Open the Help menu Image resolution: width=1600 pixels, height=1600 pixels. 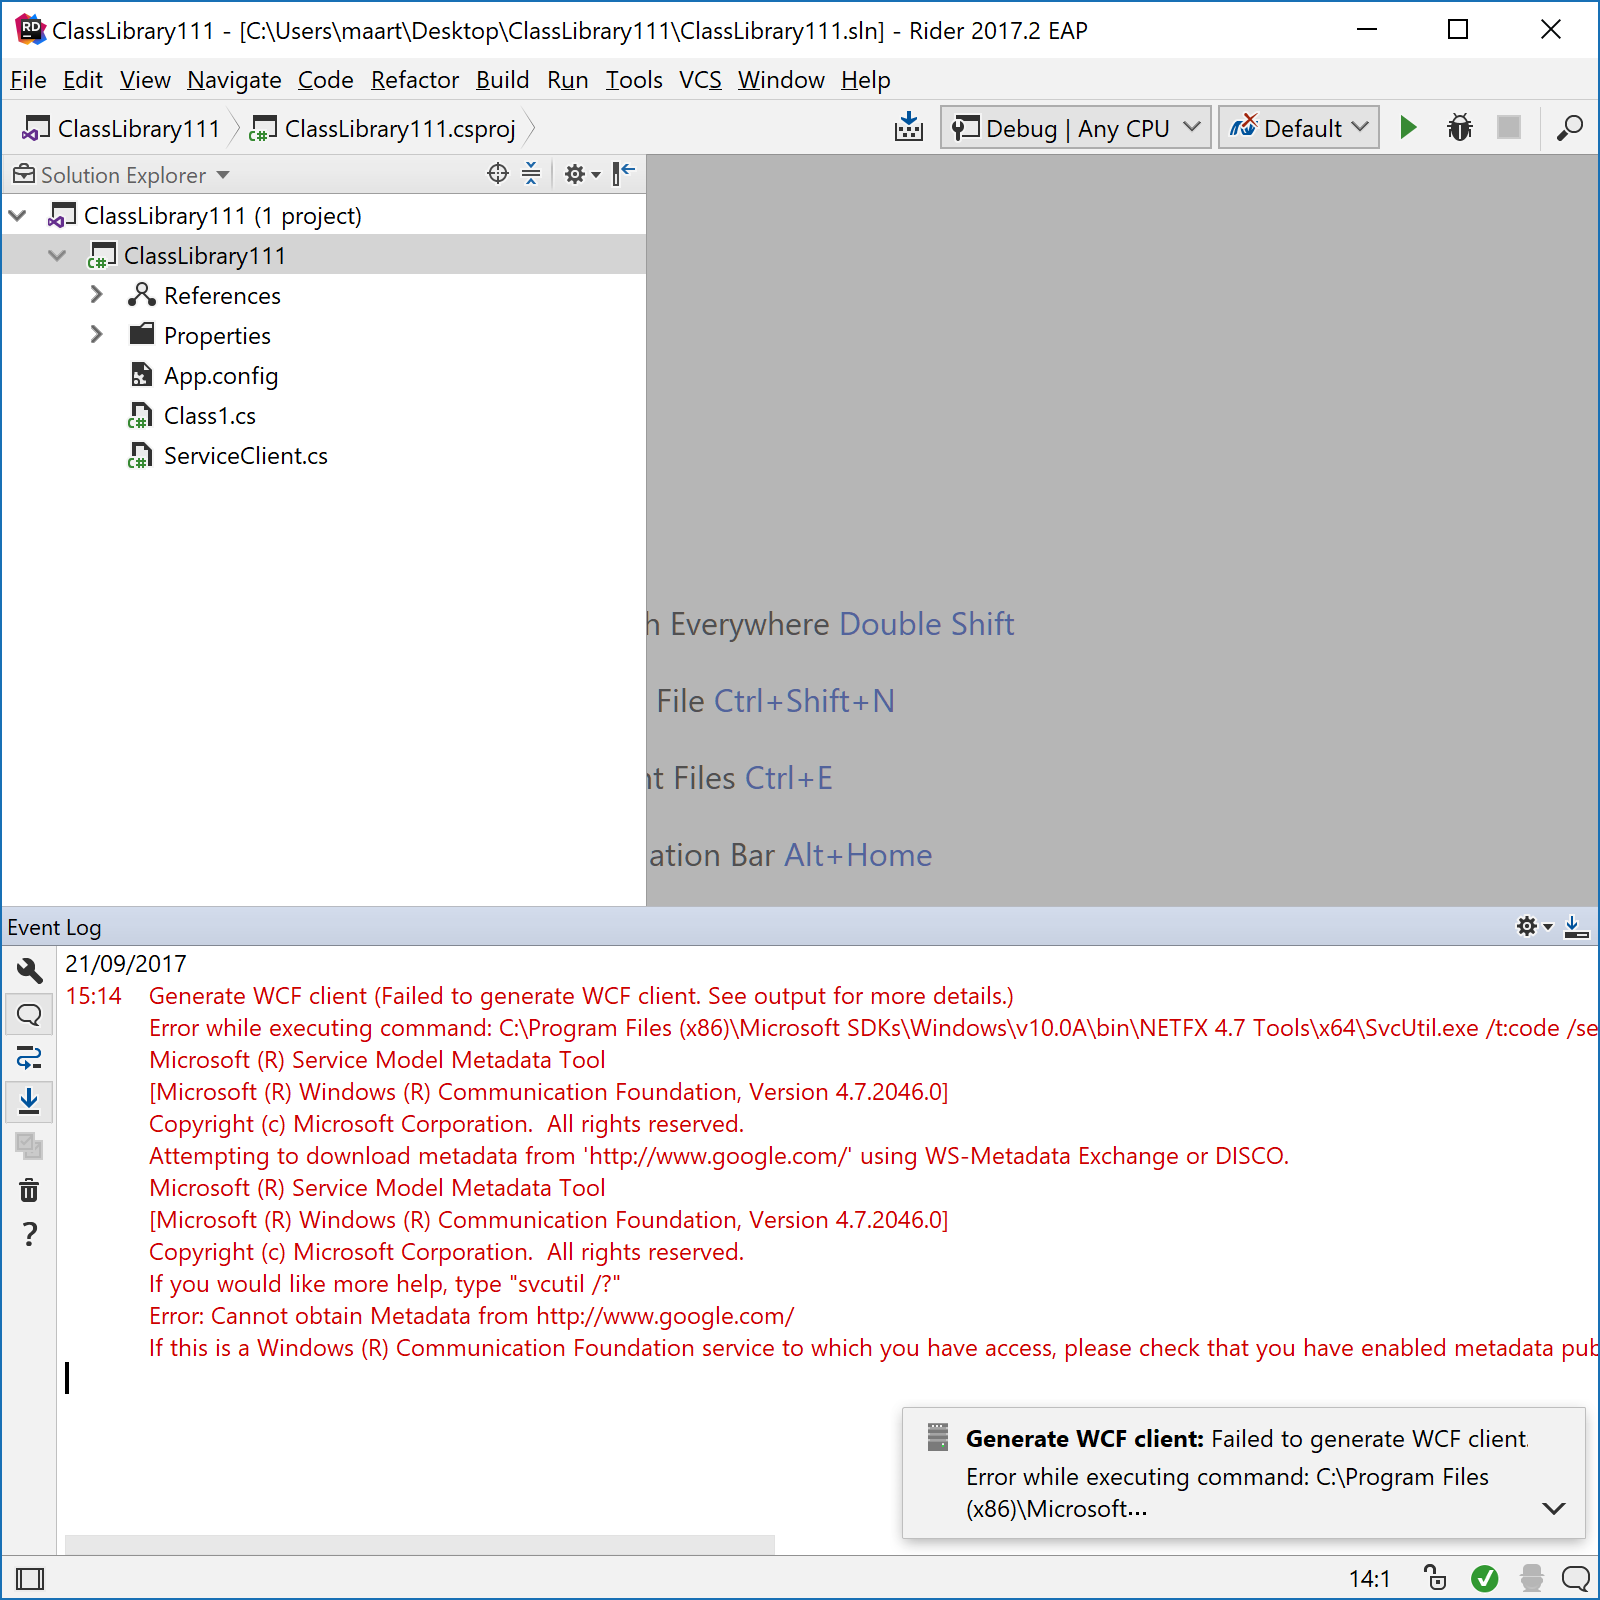click(865, 80)
